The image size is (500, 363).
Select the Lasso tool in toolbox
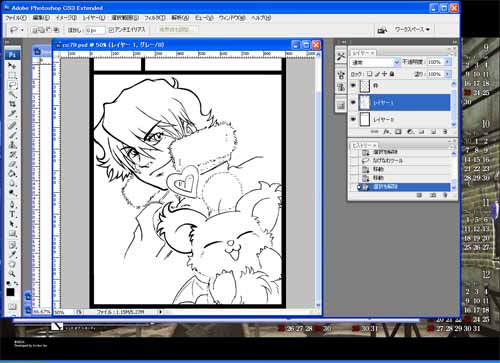click(12, 85)
